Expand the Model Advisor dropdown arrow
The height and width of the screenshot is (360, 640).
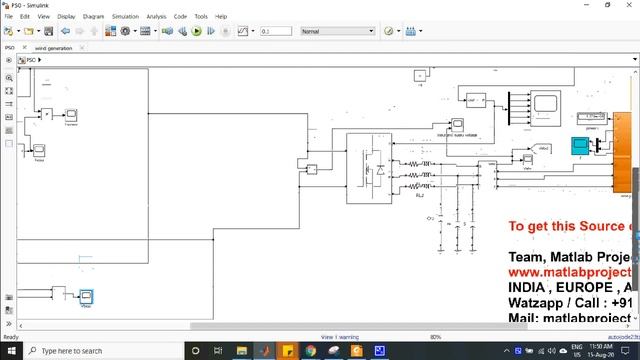(399, 31)
